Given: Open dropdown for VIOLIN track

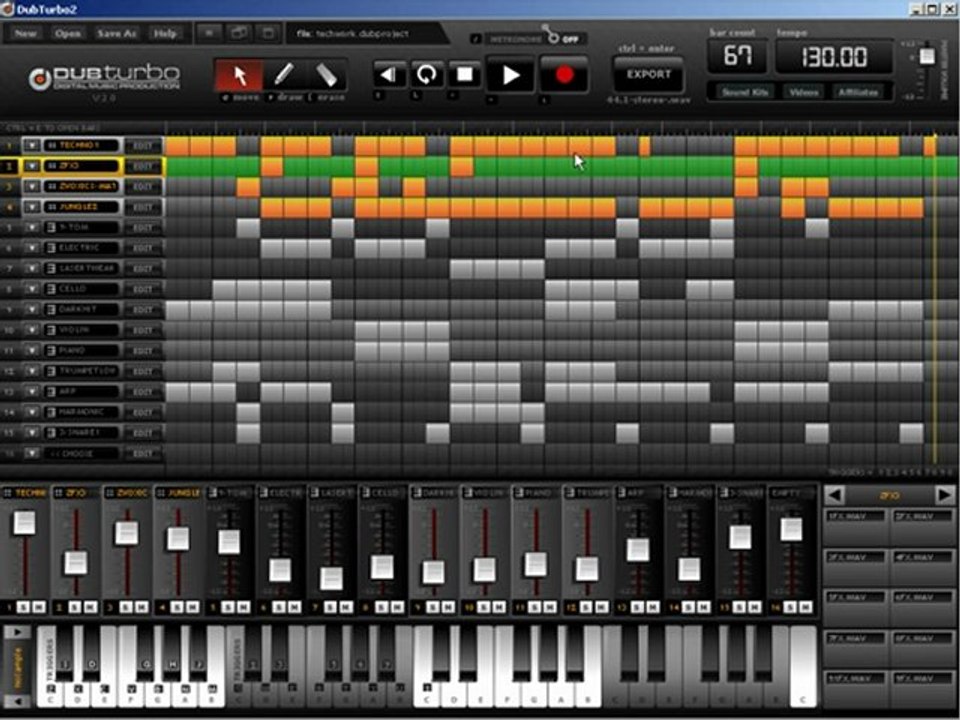Looking at the screenshot, I should (31, 330).
